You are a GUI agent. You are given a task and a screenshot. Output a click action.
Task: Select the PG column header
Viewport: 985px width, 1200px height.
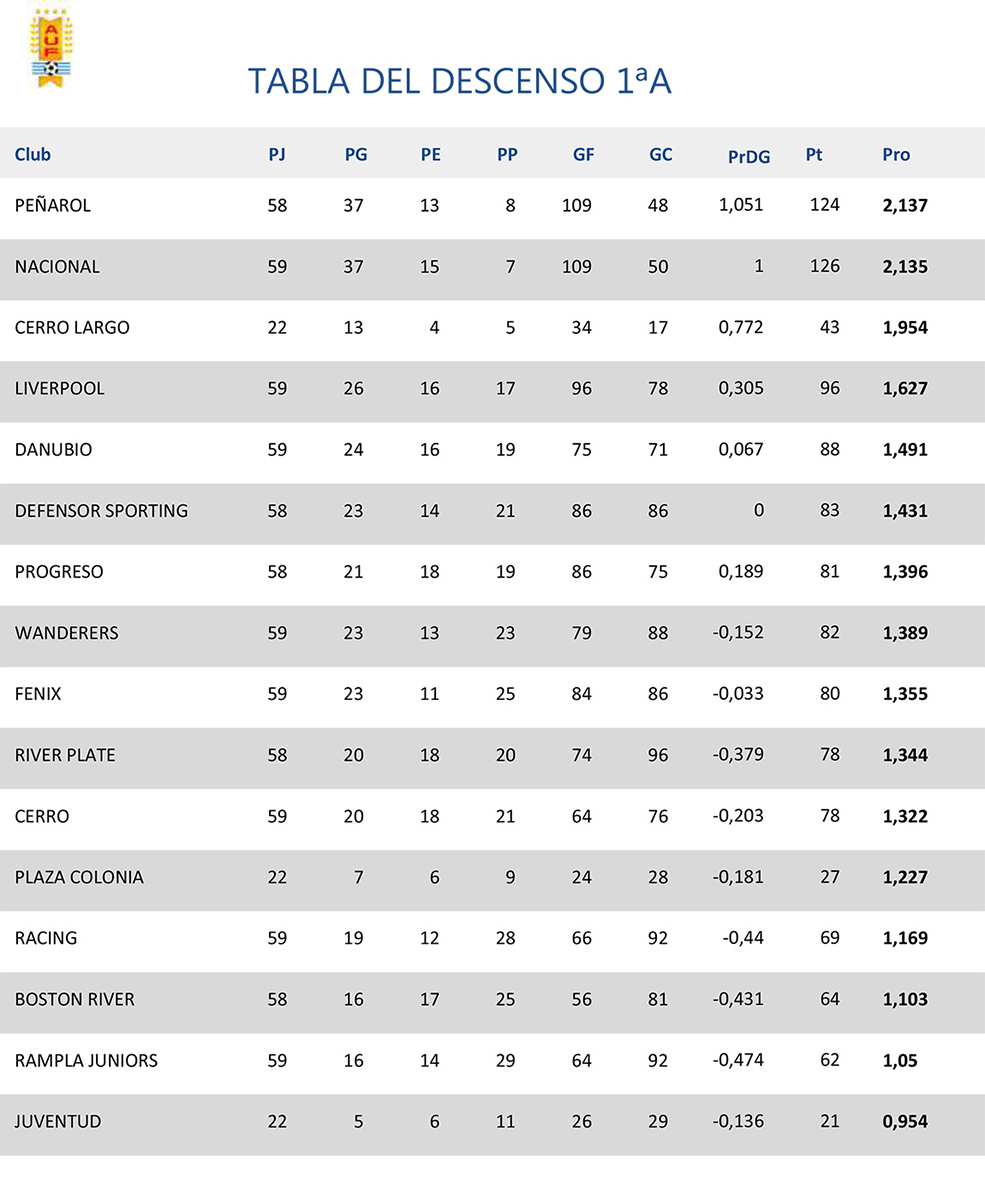[355, 155]
